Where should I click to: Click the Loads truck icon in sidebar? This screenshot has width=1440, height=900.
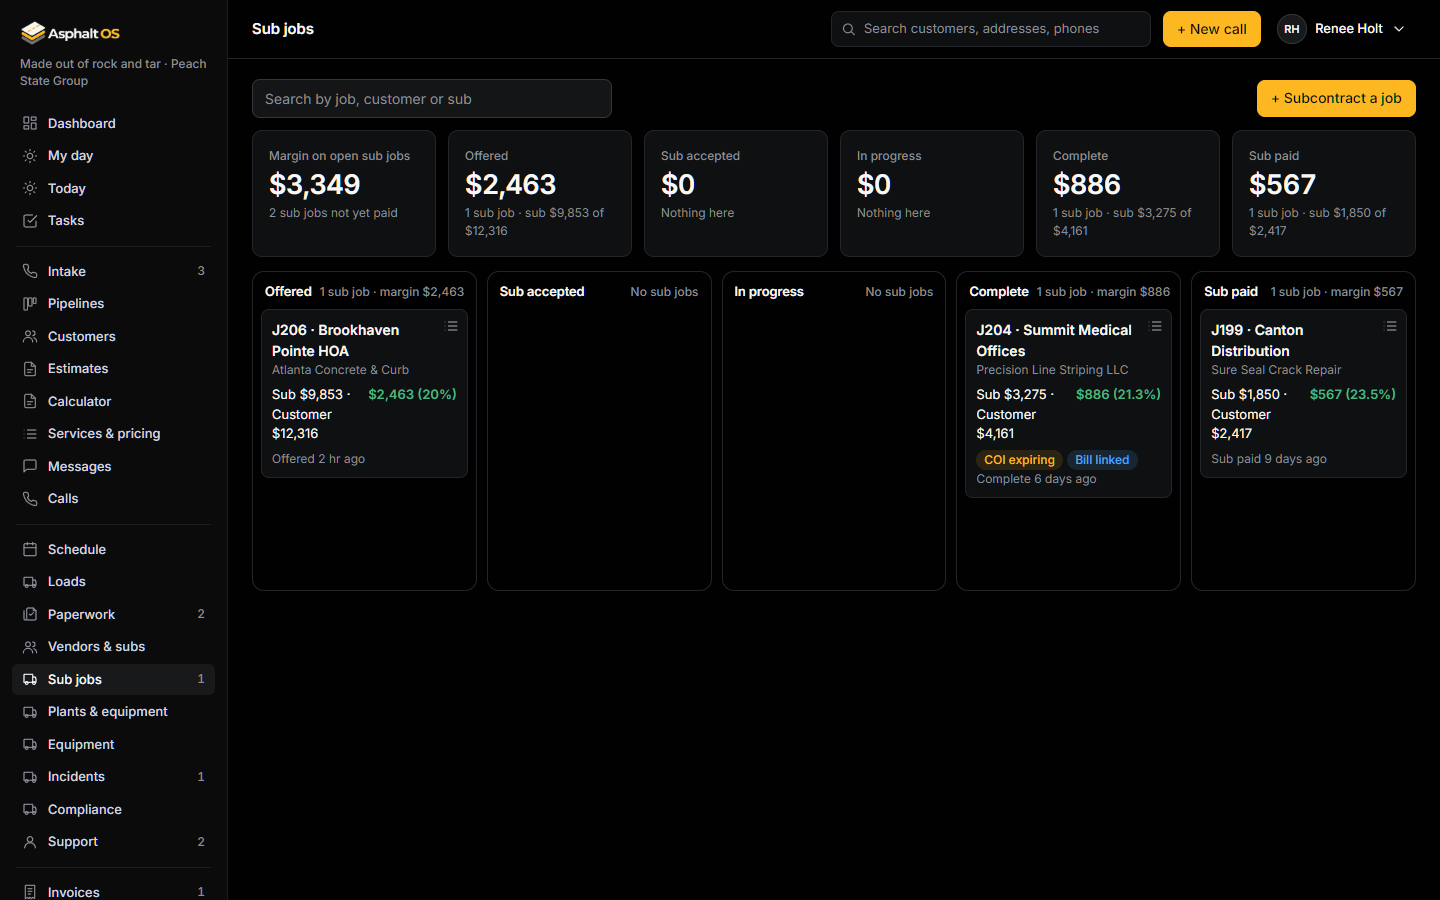(x=30, y=581)
